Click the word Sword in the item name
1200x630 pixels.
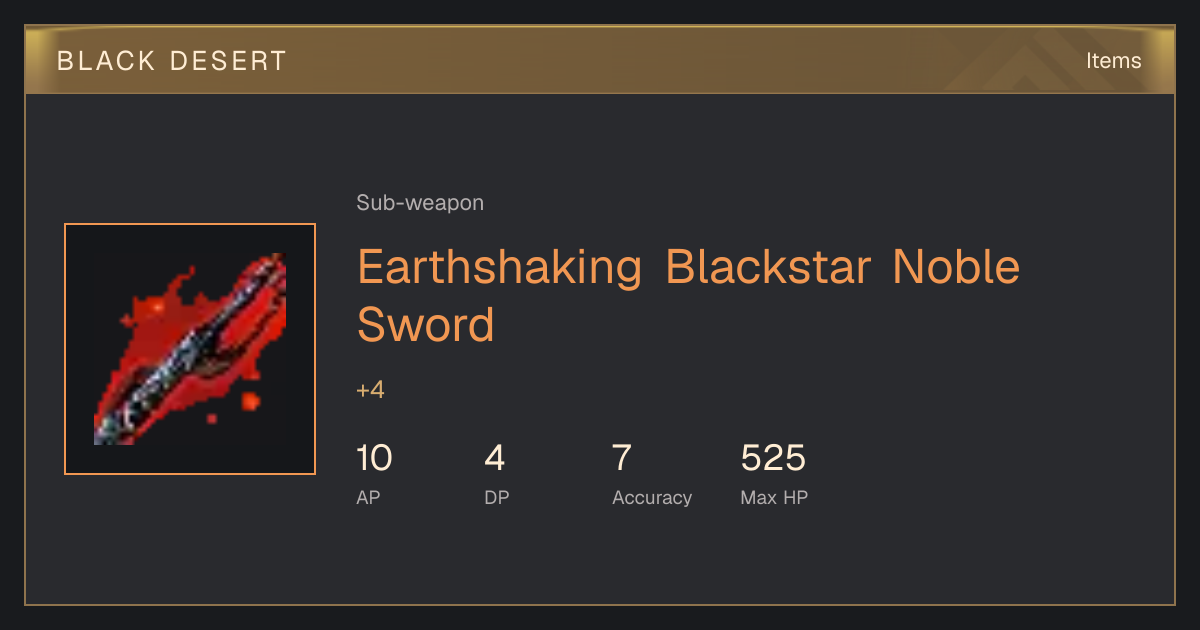point(426,325)
